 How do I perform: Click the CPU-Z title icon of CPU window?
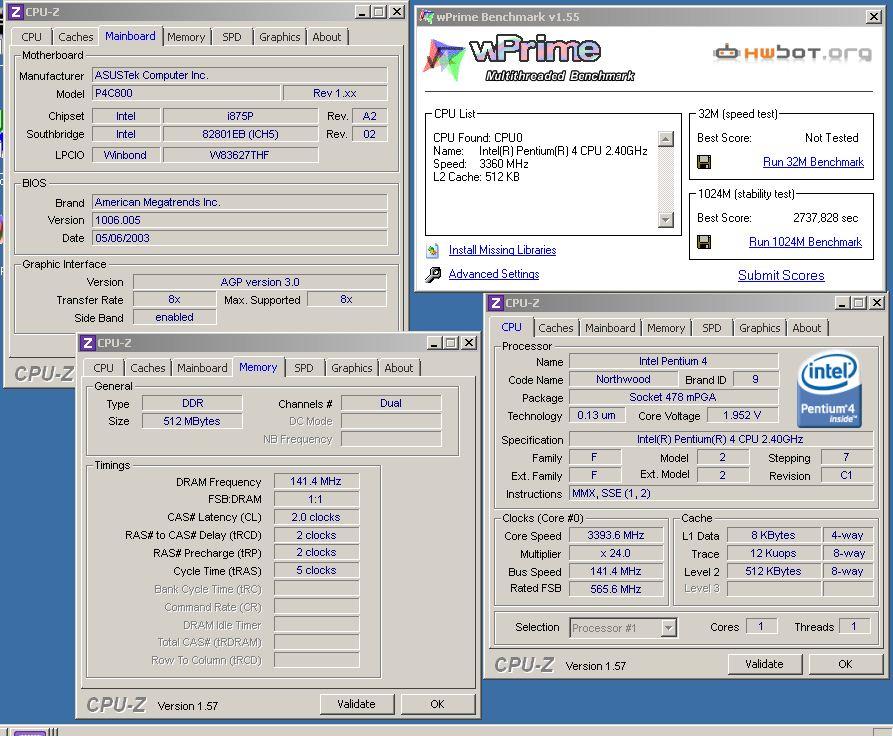[x=495, y=303]
